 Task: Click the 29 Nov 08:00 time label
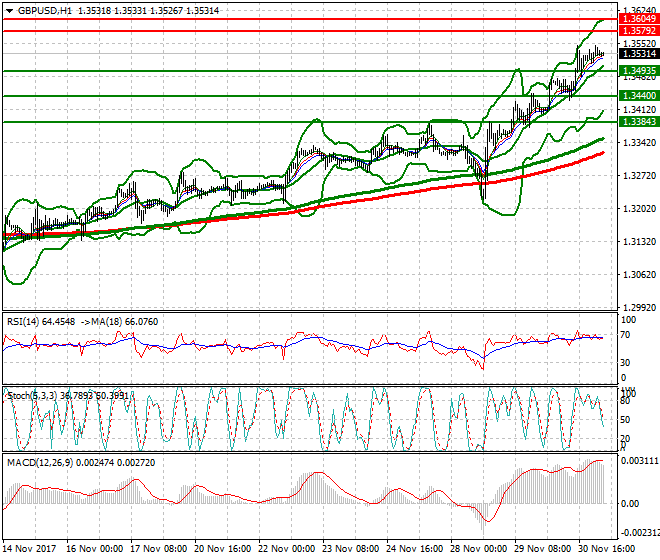543,549
